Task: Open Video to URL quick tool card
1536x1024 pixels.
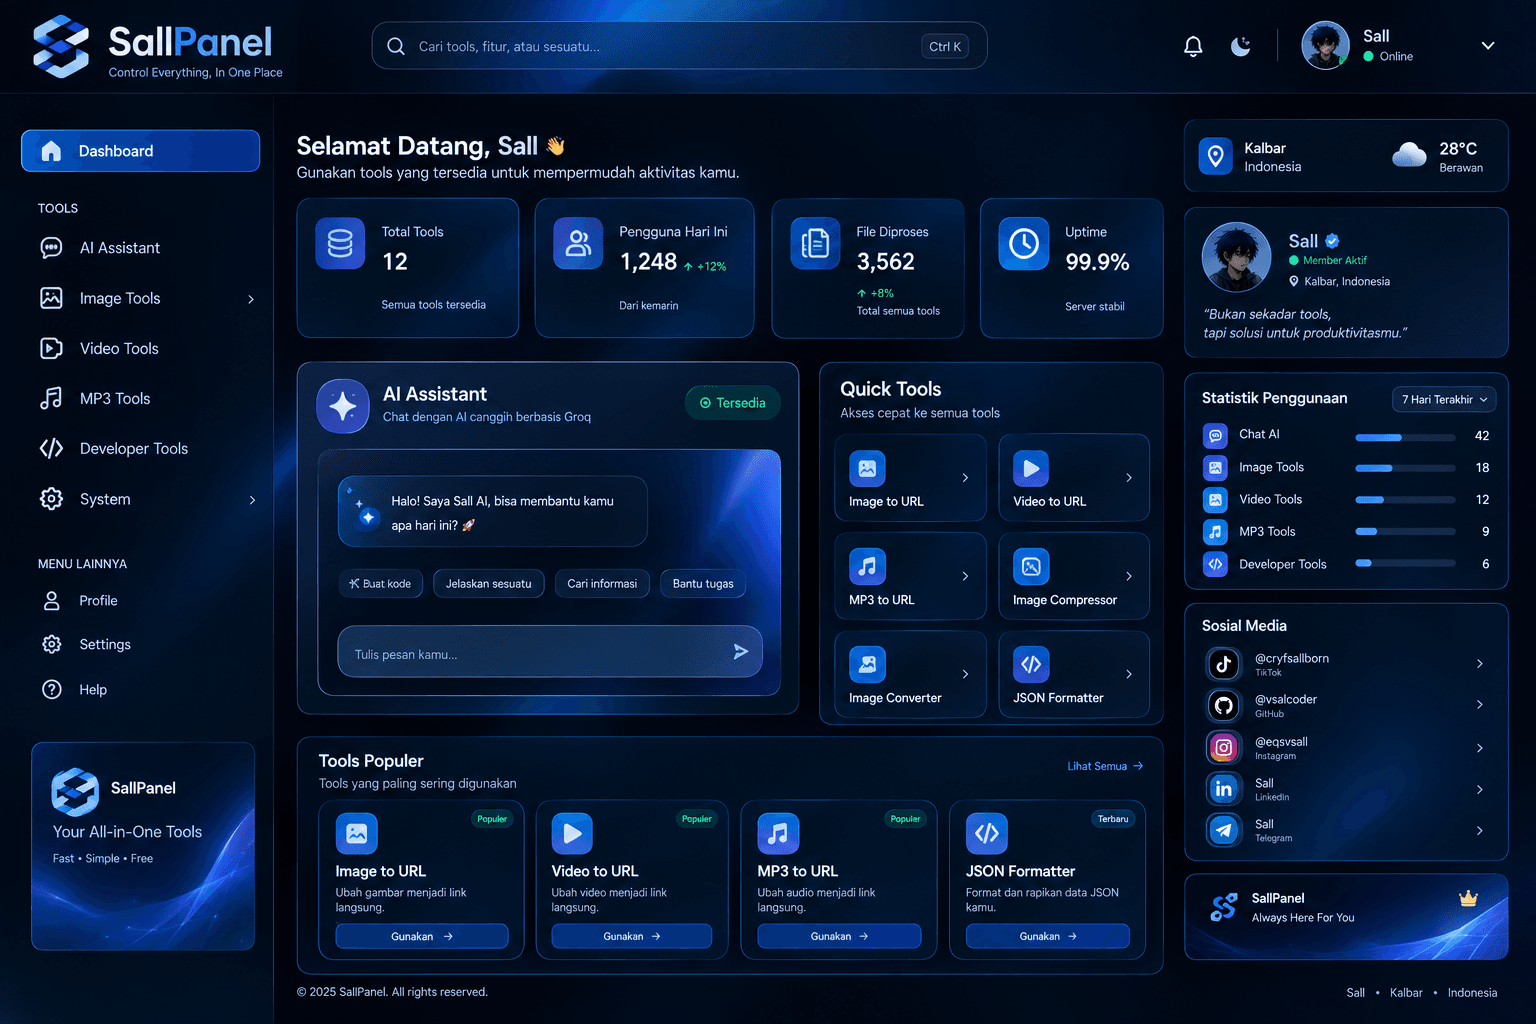Action: click(1074, 478)
